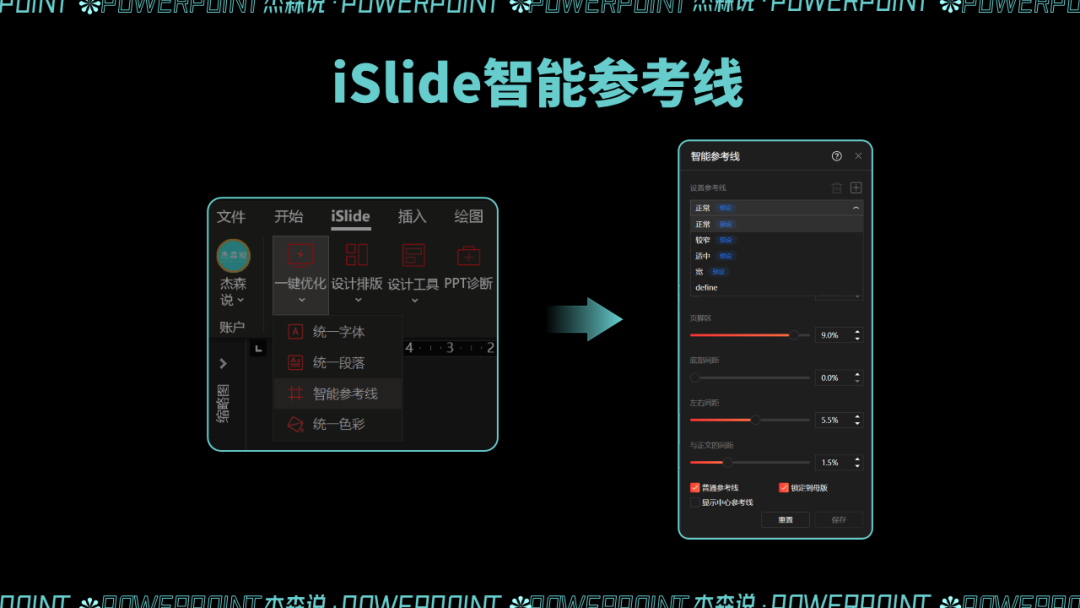Decrease the 1.5% value with down arrow
The width and height of the screenshot is (1080, 608).
pyautogui.click(x=858, y=465)
